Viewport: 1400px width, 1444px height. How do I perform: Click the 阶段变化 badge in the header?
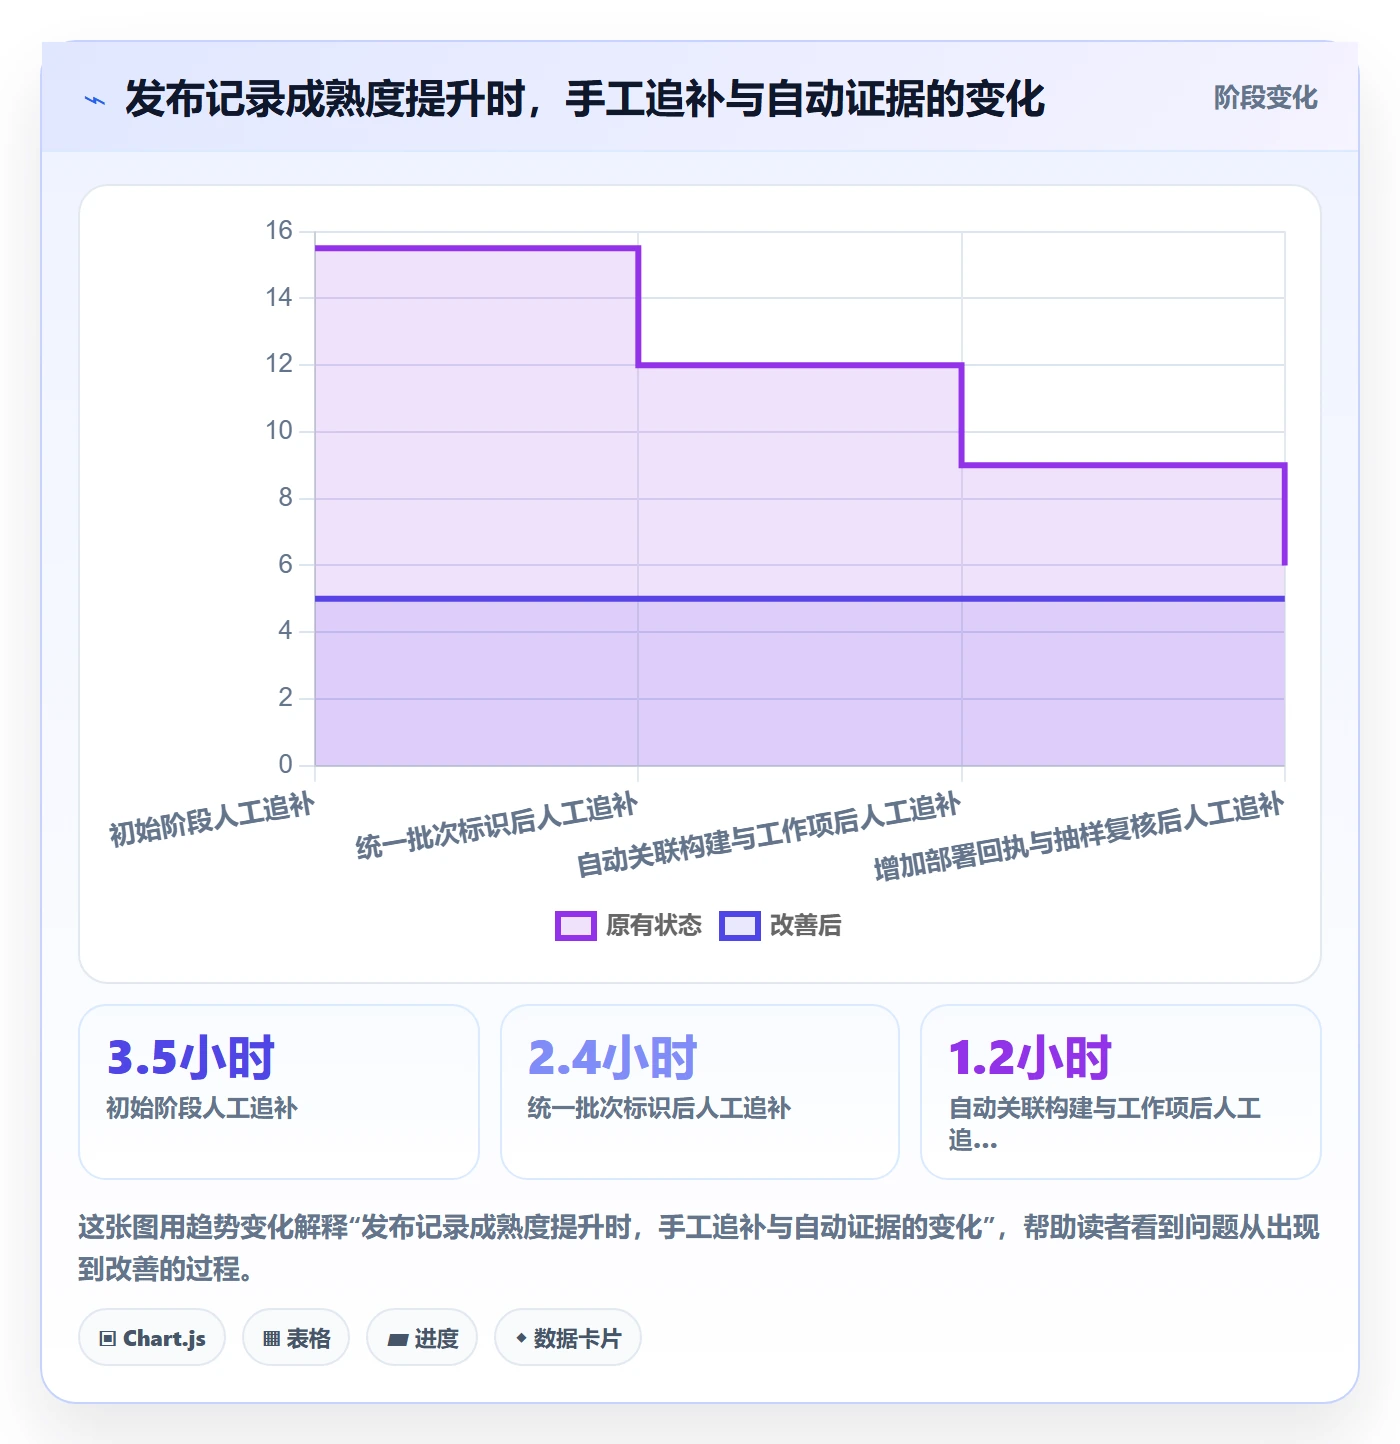pyautogui.click(x=1265, y=98)
